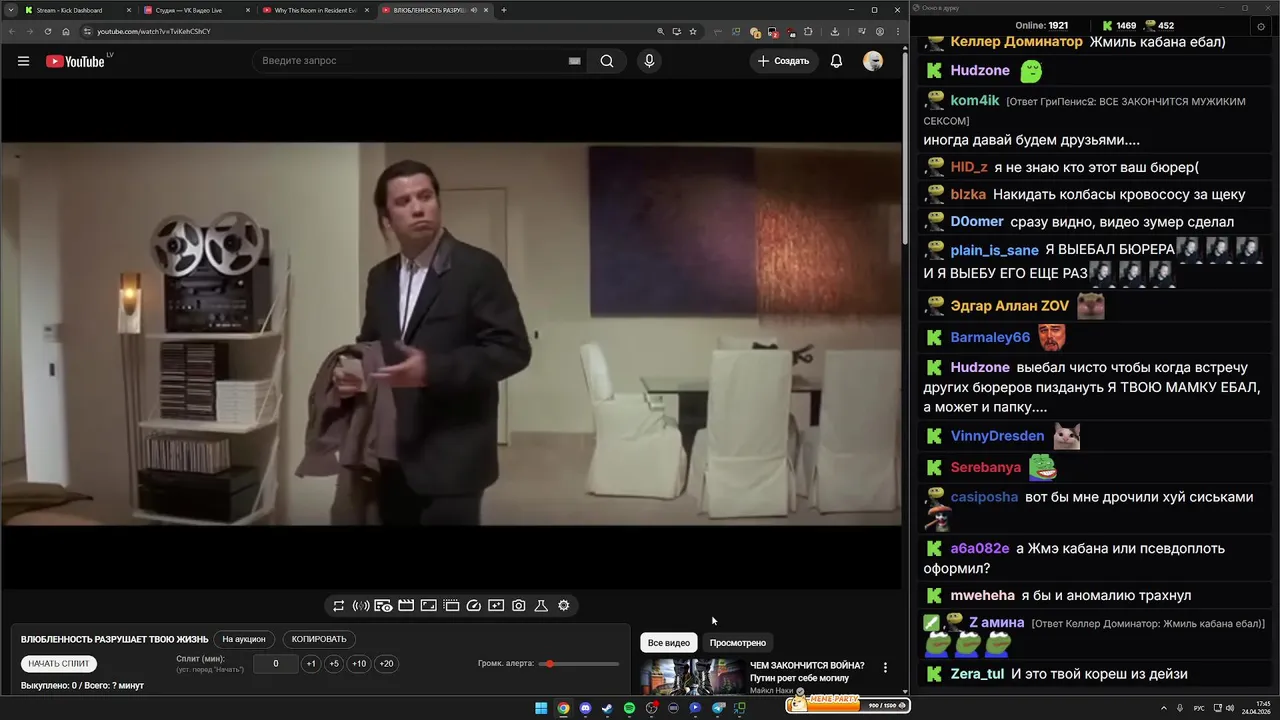Click the browser back arrow
Image resolution: width=1280 pixels, height=720 pixels.
tap(12, 31)
